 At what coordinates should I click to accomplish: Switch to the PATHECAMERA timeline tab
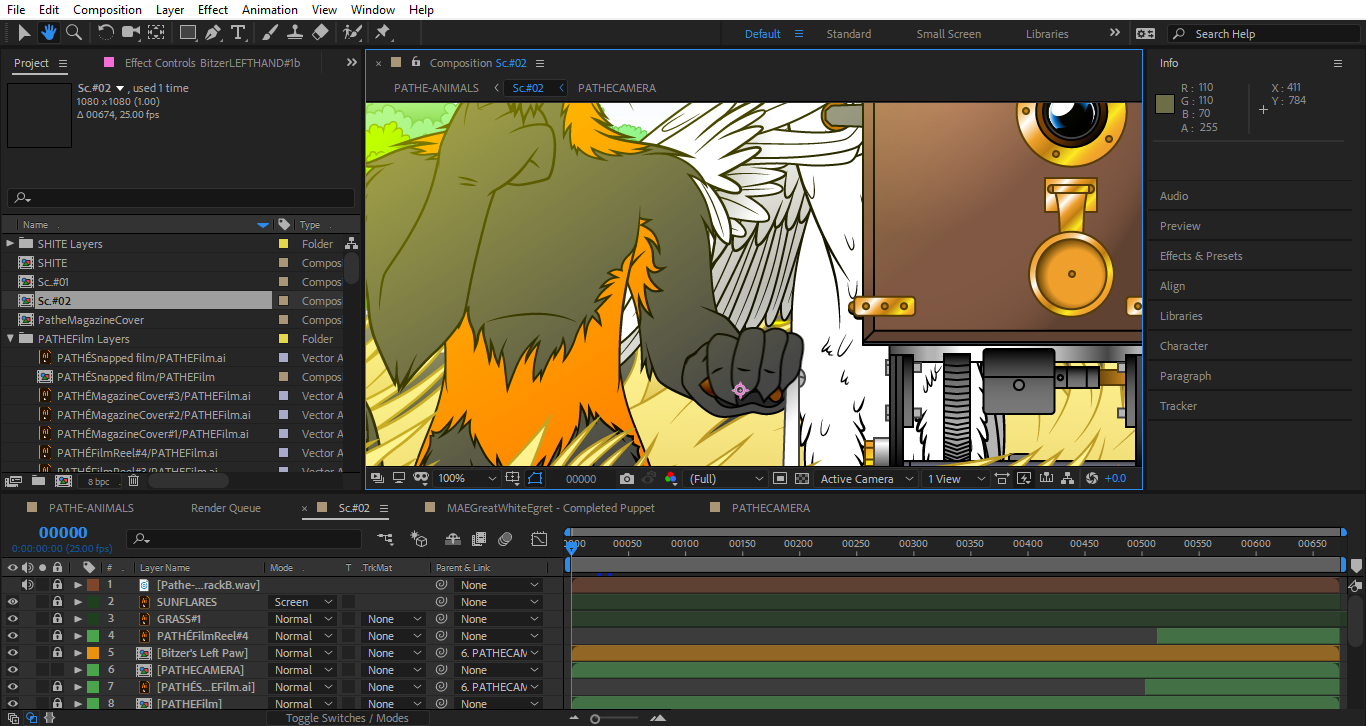[x=770, y=508]
